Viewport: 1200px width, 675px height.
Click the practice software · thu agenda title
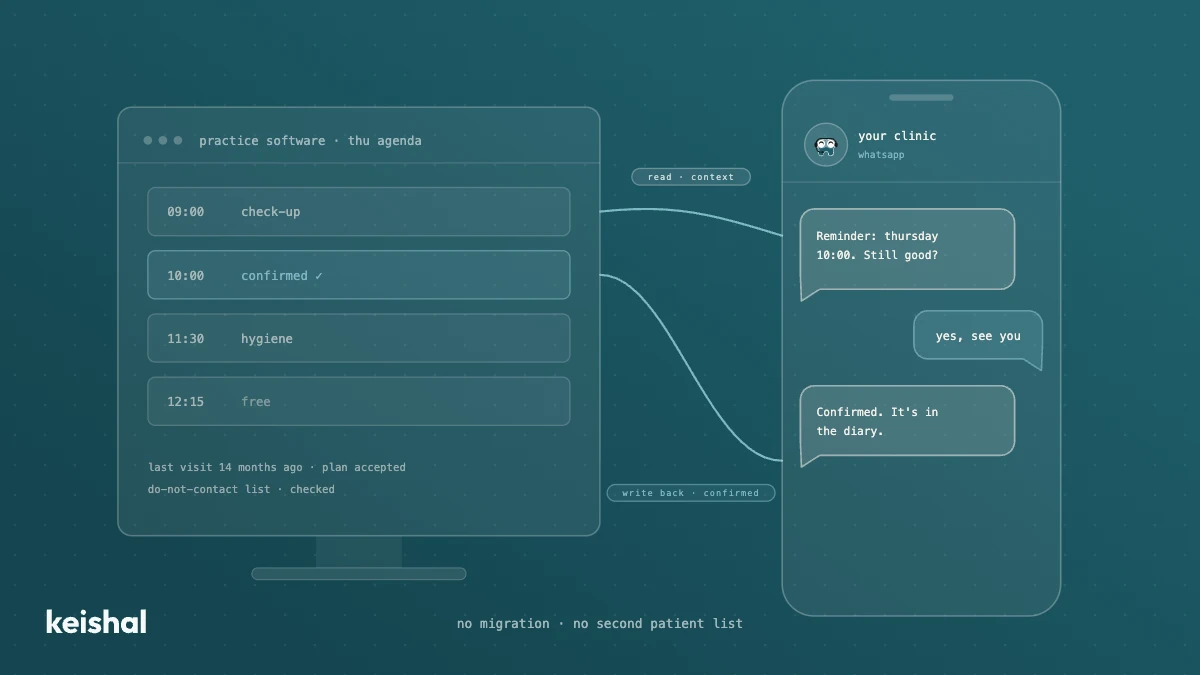pos(310,141)
